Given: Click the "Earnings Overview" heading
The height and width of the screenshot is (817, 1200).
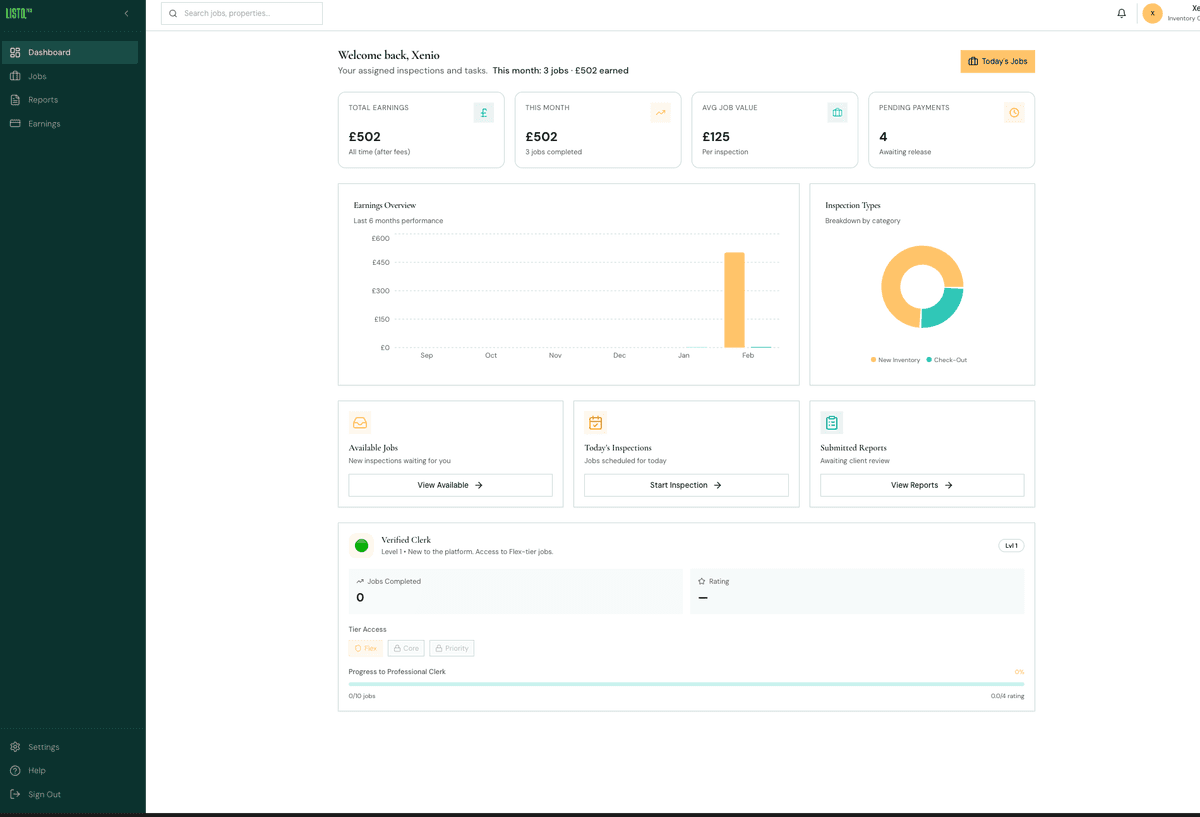Looking at the screenshot, I should coord(385,205).
